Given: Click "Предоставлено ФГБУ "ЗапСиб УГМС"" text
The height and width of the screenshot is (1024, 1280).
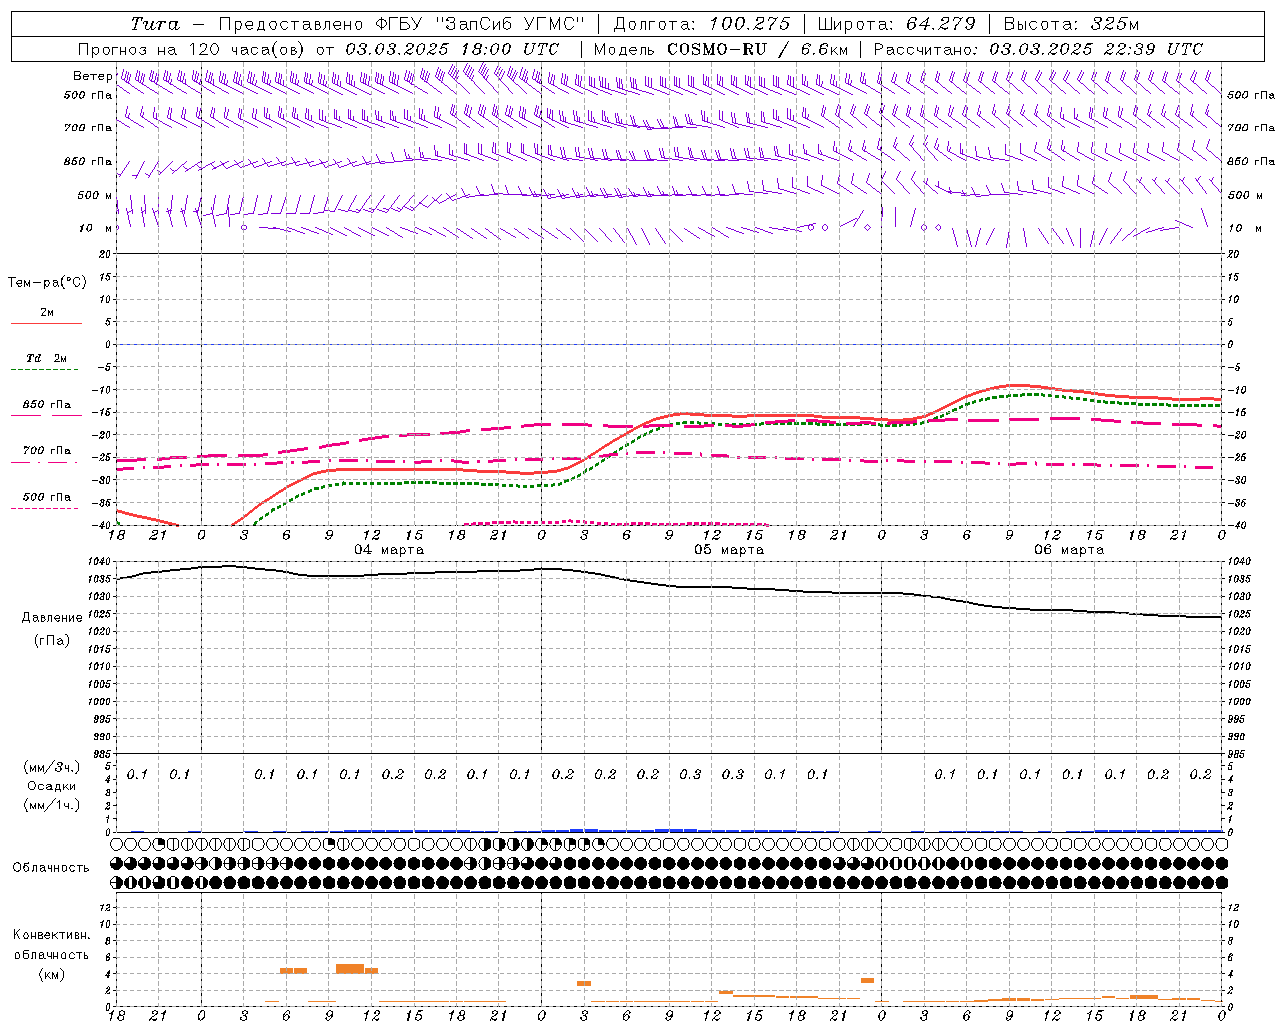Looking at the screenshot, I should [x=400, y=24].
